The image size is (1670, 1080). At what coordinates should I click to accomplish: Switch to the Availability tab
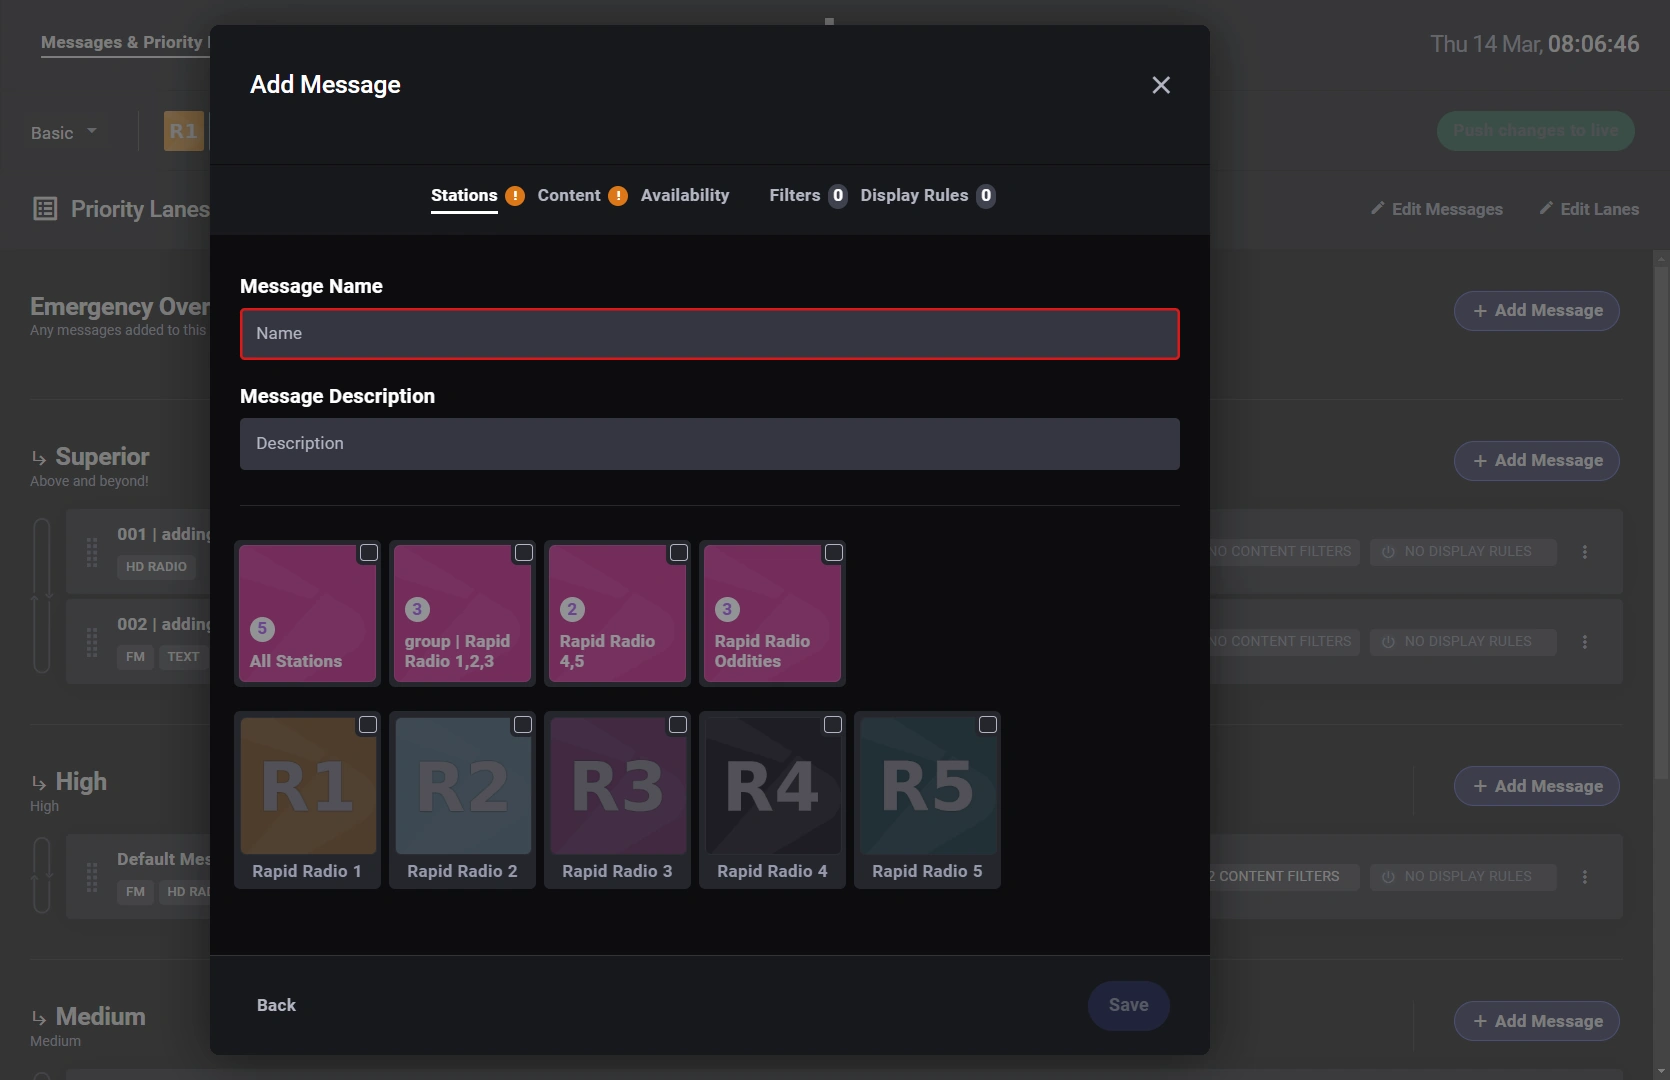point(685,195)
